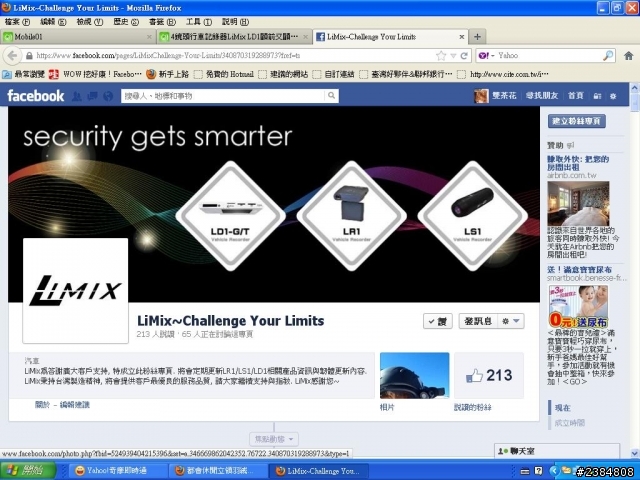640x480 pixels.
Task: Close the LiMix-Challenge Your Limits tab
Action: click(462, 37)
